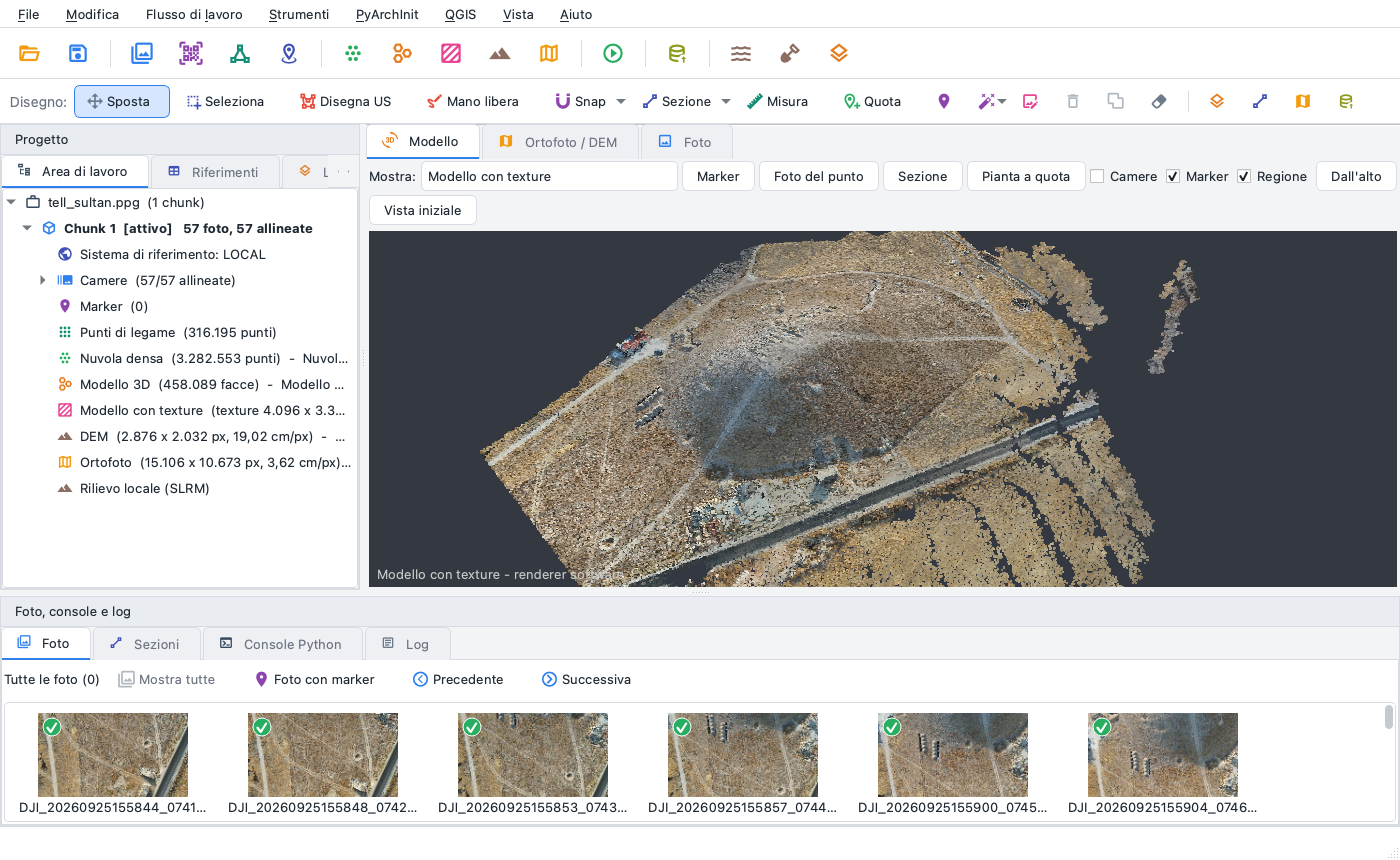Viewport: 1400px width, 860px height.
Task: Click the brown DEM mountain icon
Action: click(500, 53)
